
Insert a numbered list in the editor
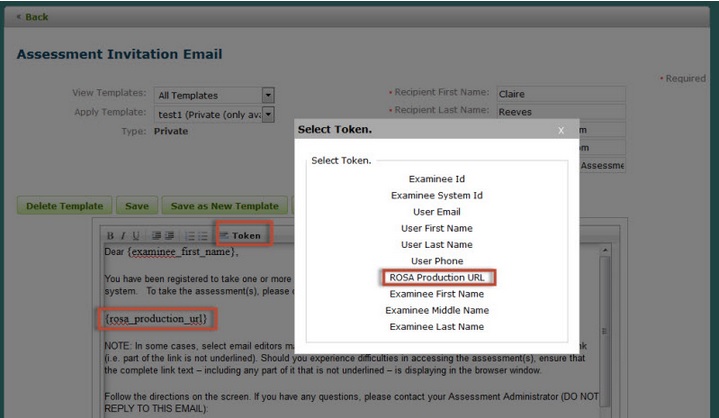(190, 236)
